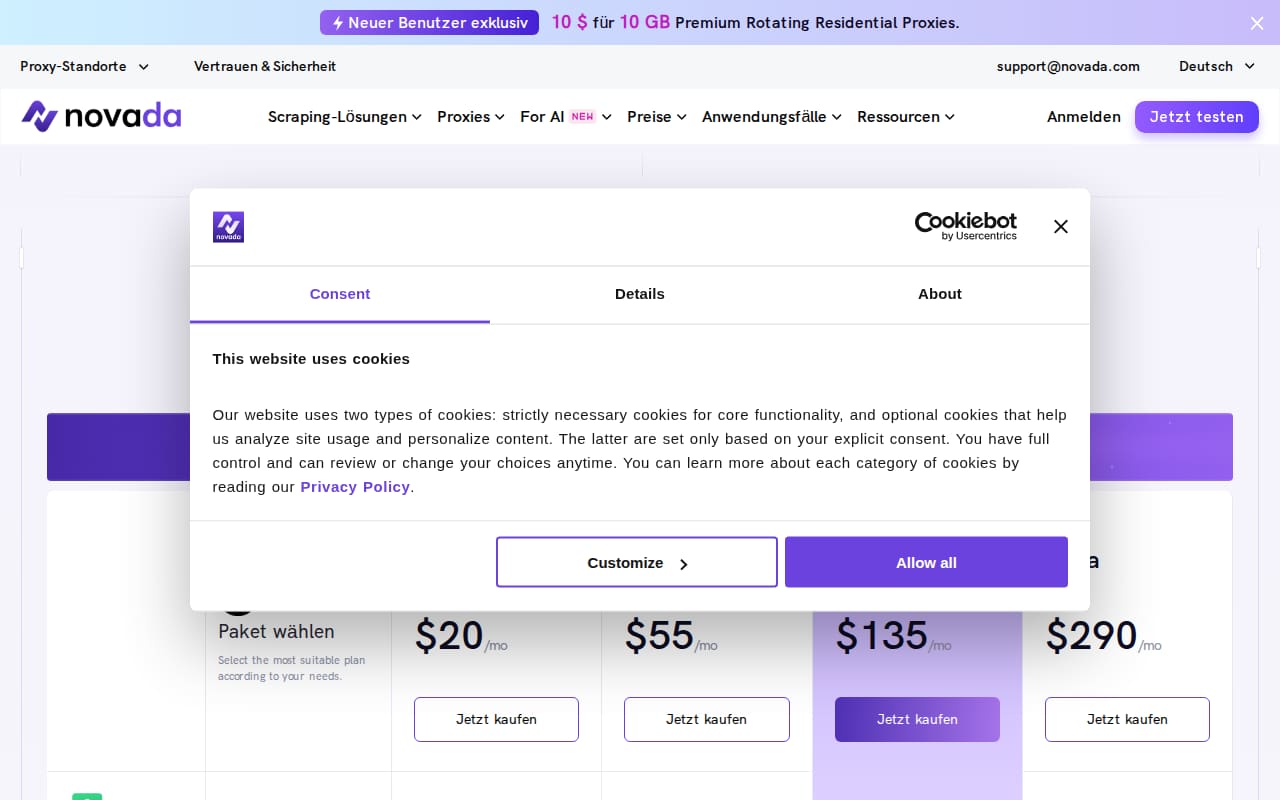1280x800 pixels.
Task: Click Jetzt kaufen under the $135 plan
Action: [917, 719]
